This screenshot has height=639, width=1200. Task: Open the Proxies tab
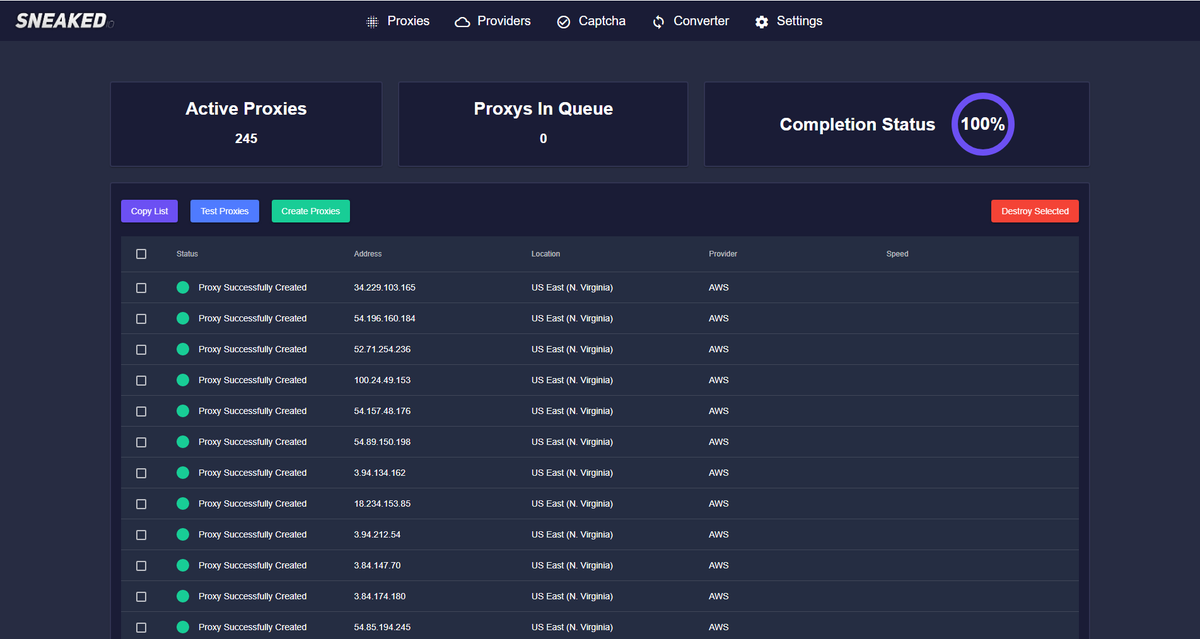tap(398, 21)
